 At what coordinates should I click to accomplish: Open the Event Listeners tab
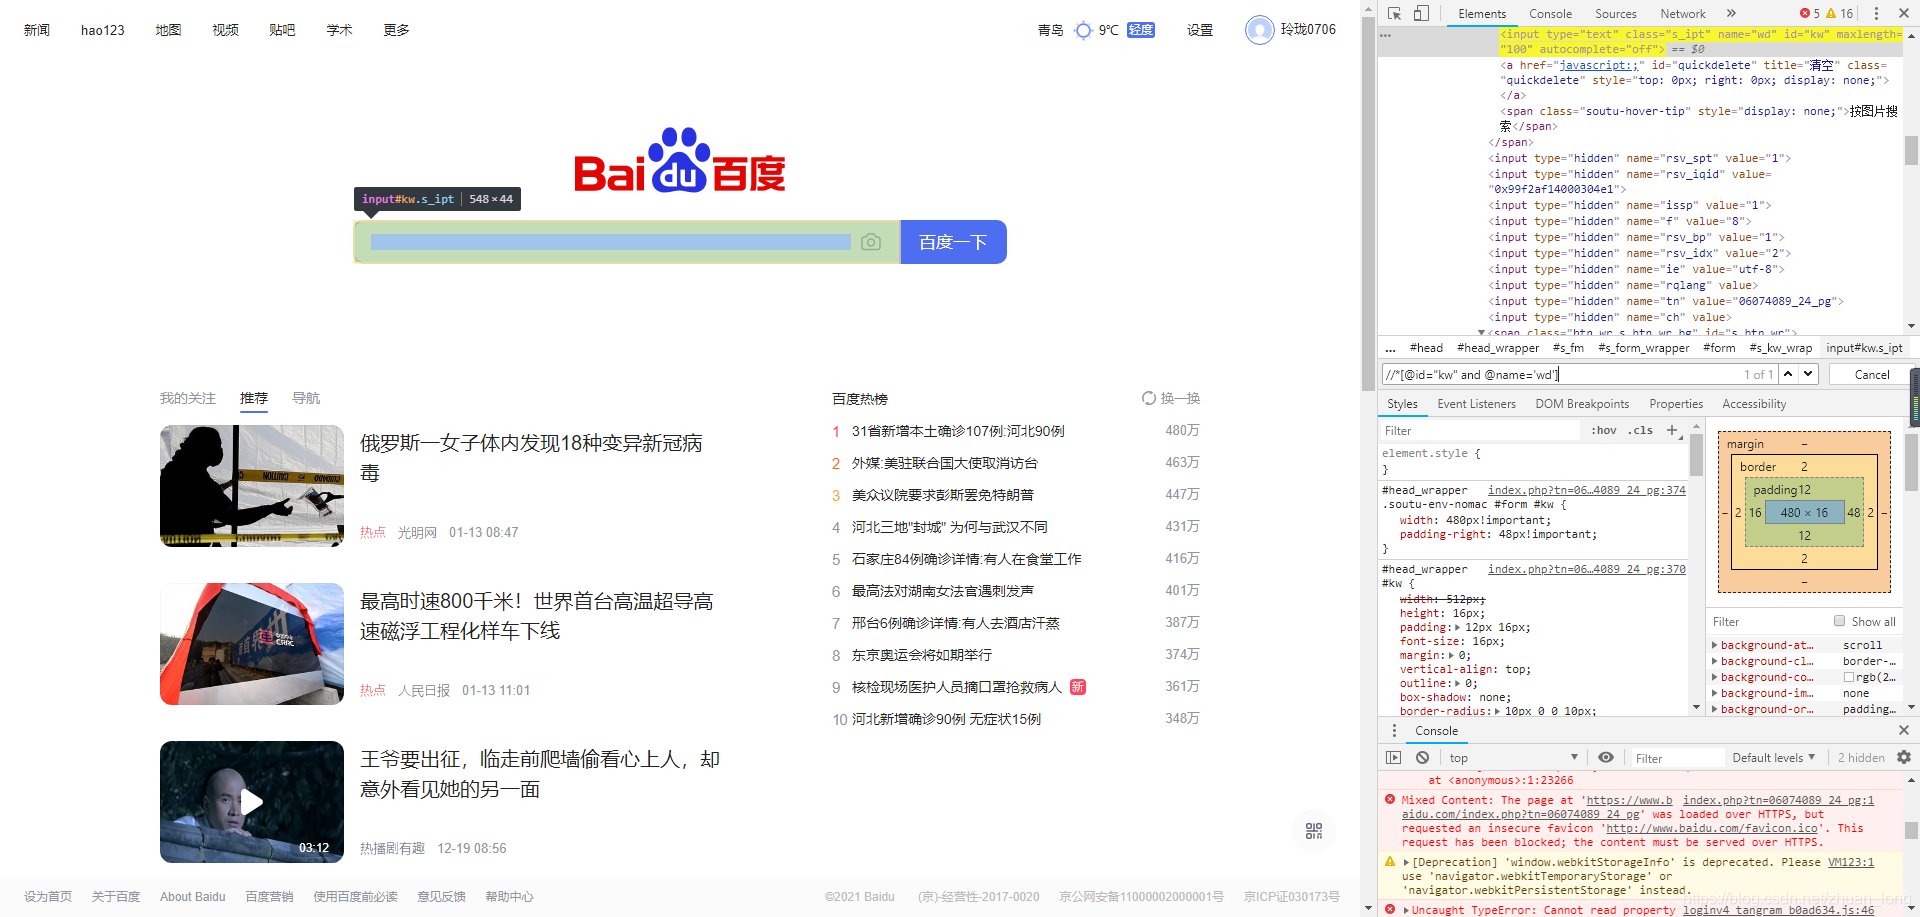click(x=1477, y=404)
